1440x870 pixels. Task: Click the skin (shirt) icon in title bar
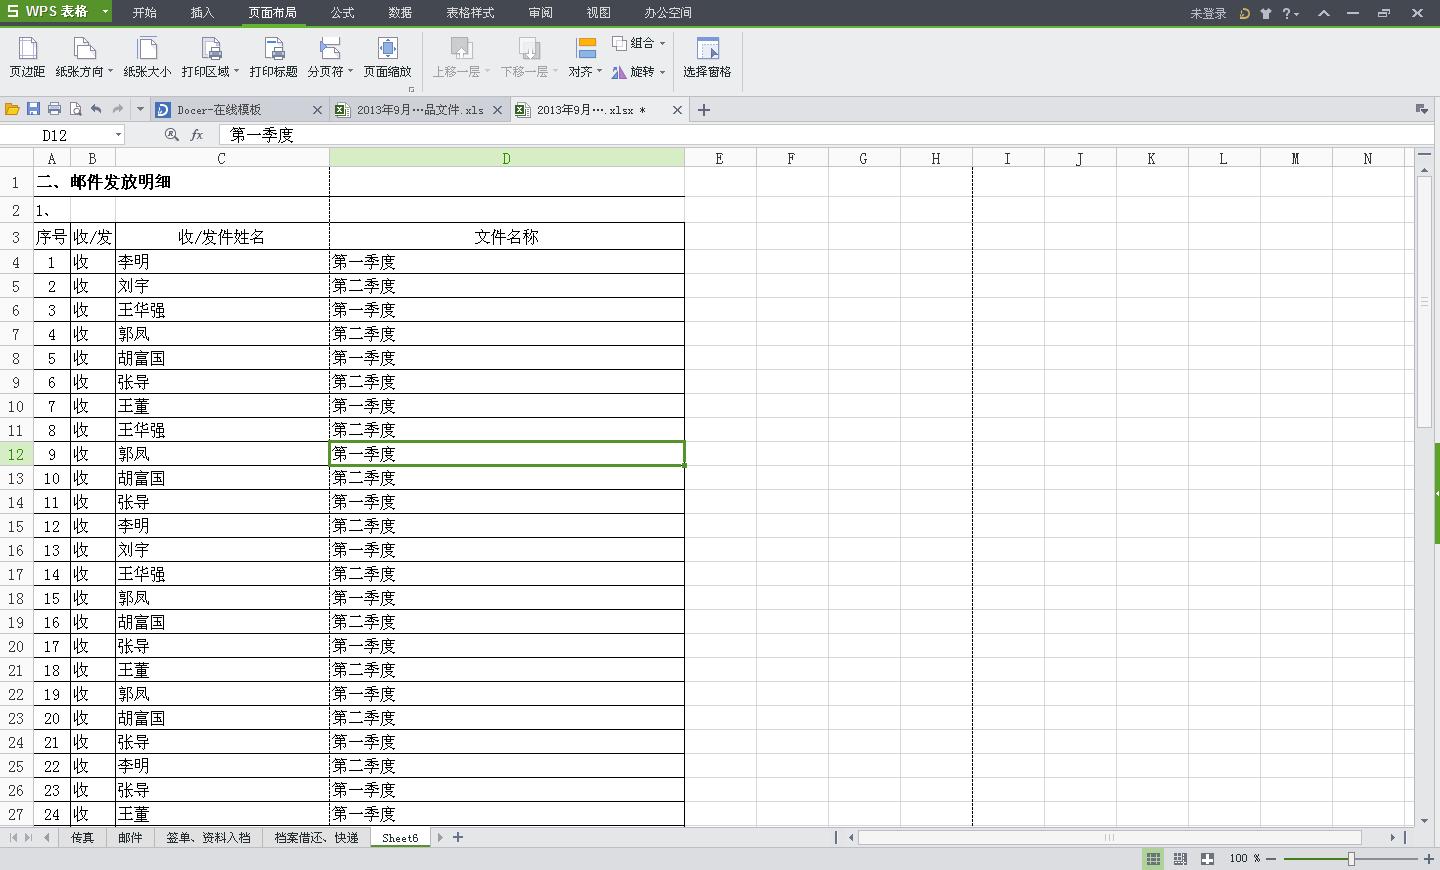(x=1266, y=13)
